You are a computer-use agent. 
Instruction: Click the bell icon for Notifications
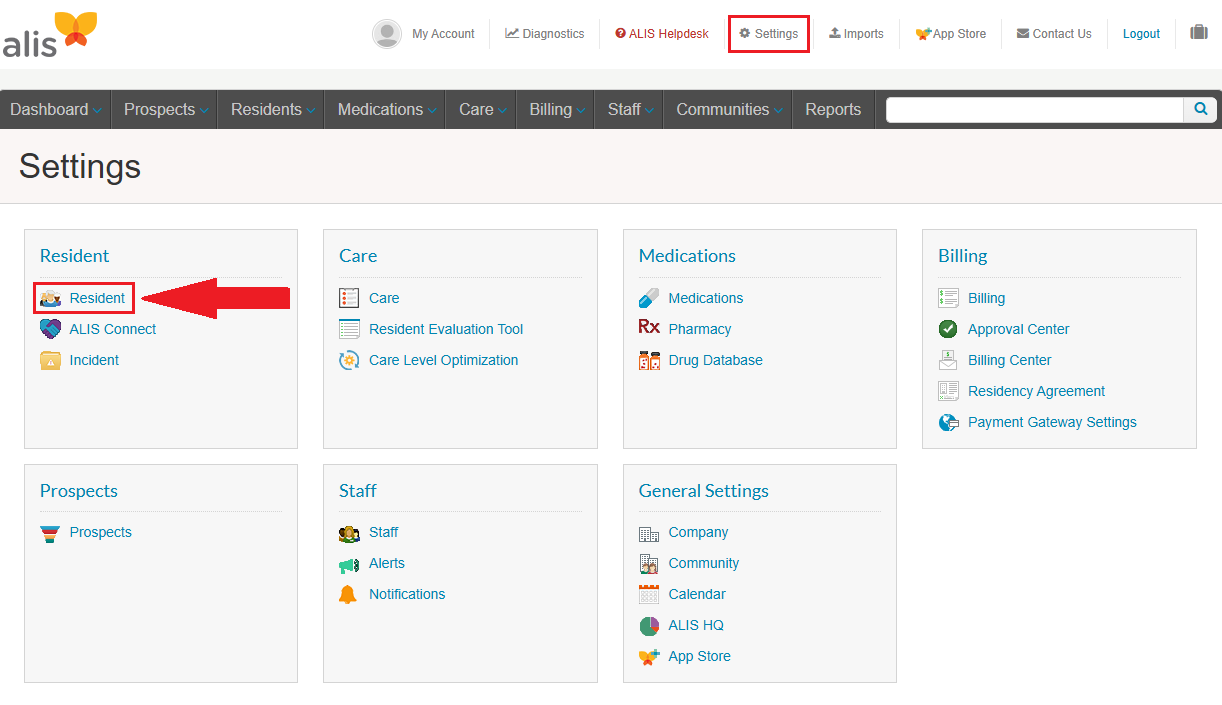[x=348, y=595]
